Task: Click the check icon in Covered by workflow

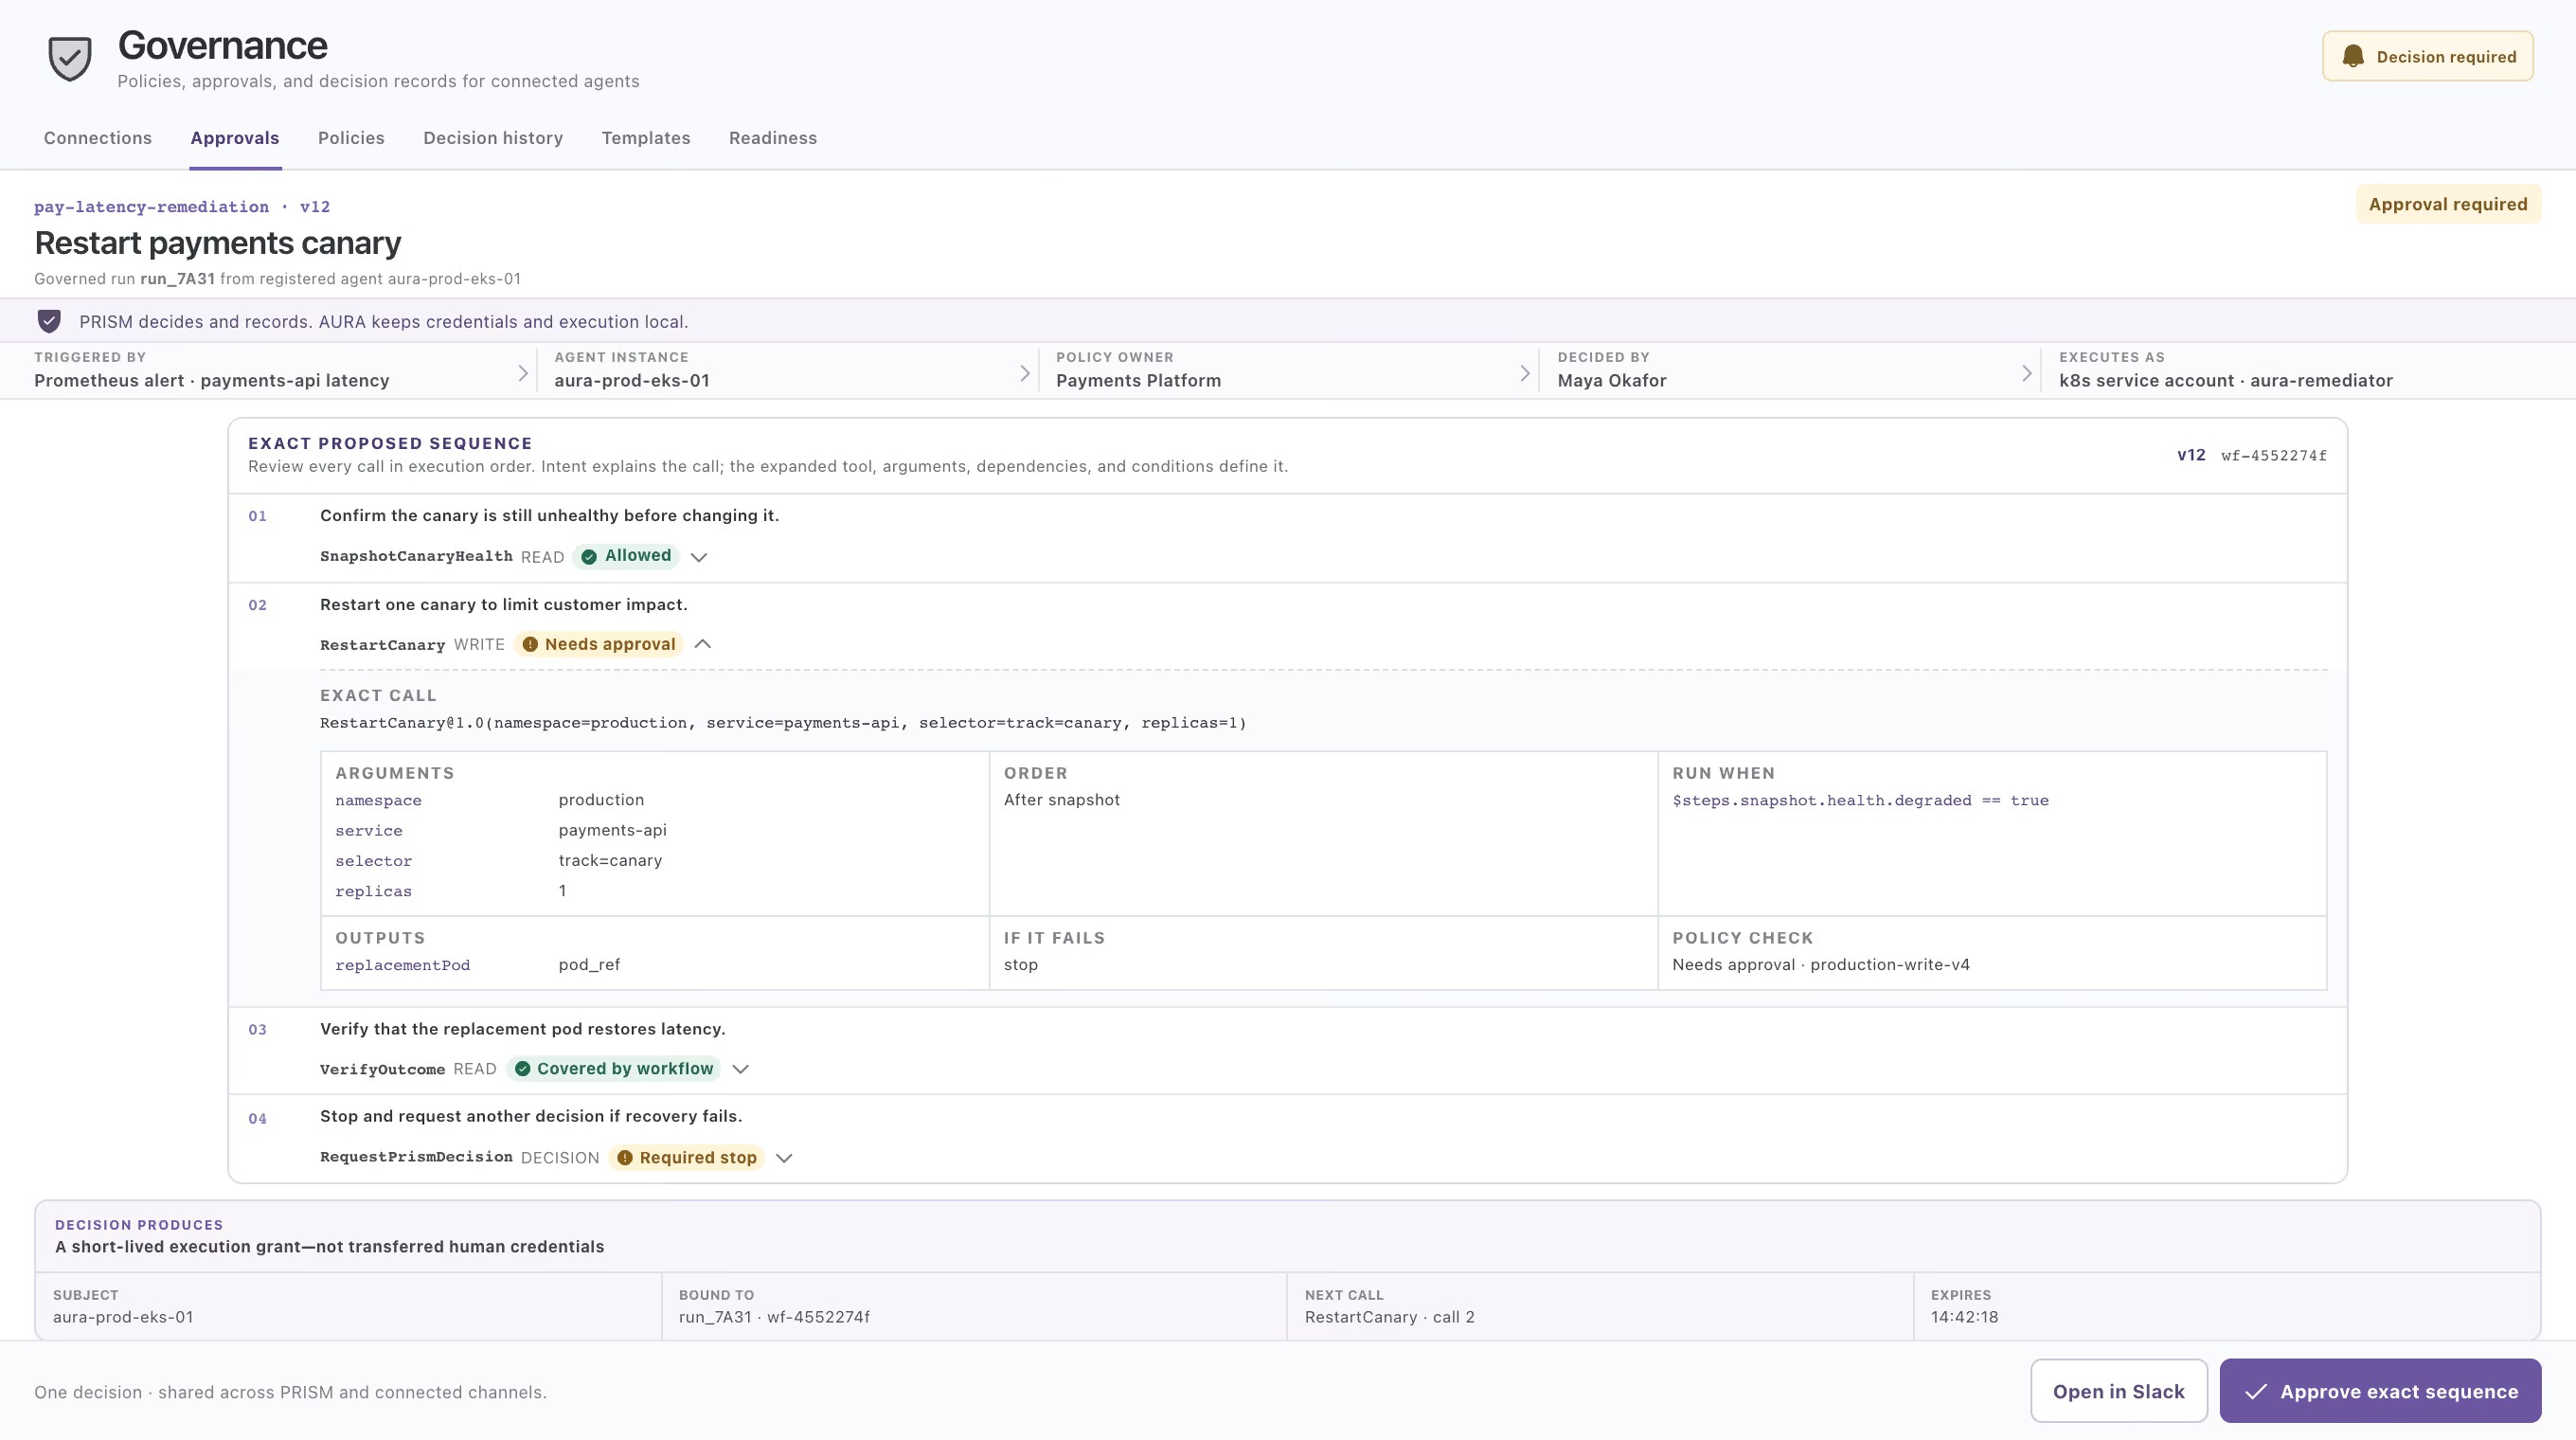Action: coord(522,1069)
